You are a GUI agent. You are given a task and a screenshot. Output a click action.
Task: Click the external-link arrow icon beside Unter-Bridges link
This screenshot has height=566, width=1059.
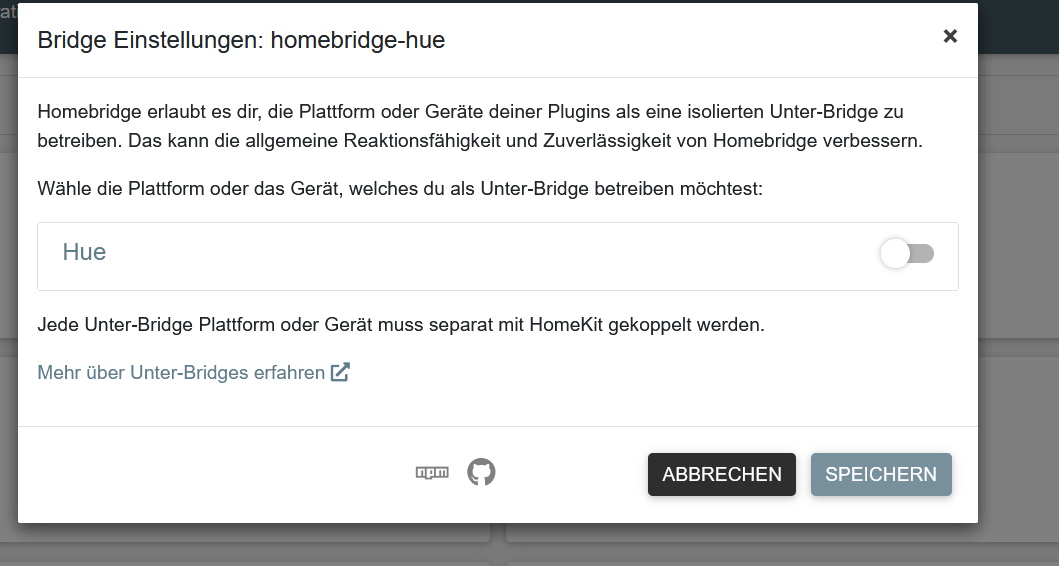coord(340,373)
